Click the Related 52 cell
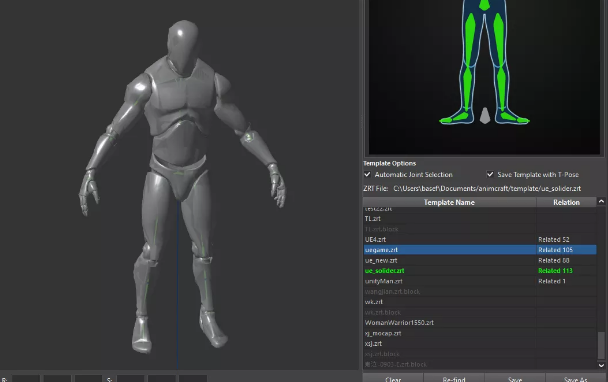This screenshot has height=382, width=608. (566, 240)
